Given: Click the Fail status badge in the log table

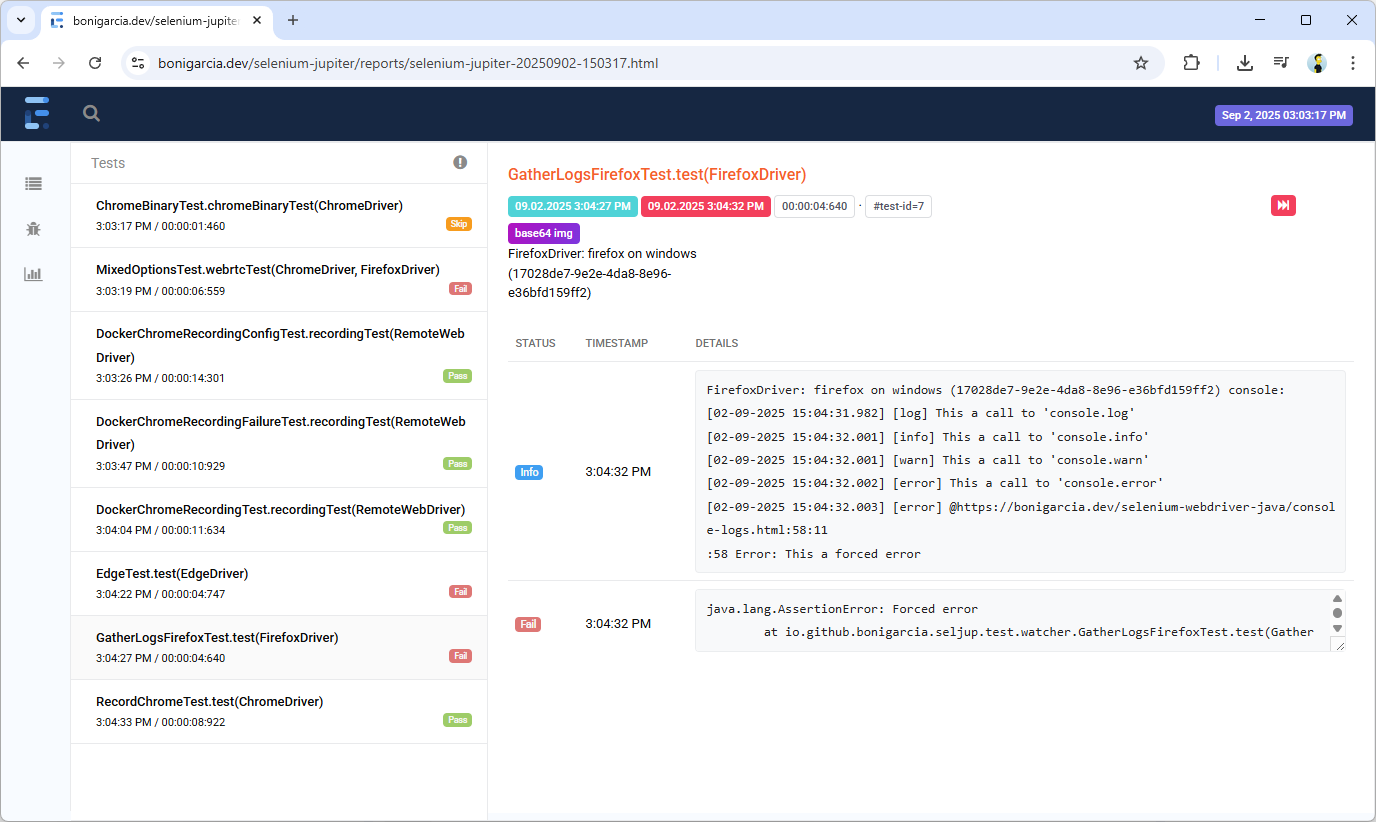Looking at the screenshot, I should (x=528, y=624).
